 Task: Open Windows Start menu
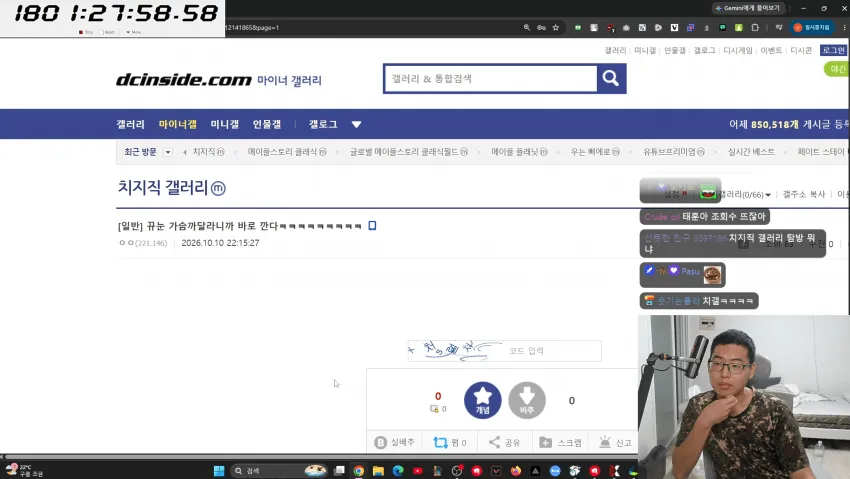(x=219, y=471)
